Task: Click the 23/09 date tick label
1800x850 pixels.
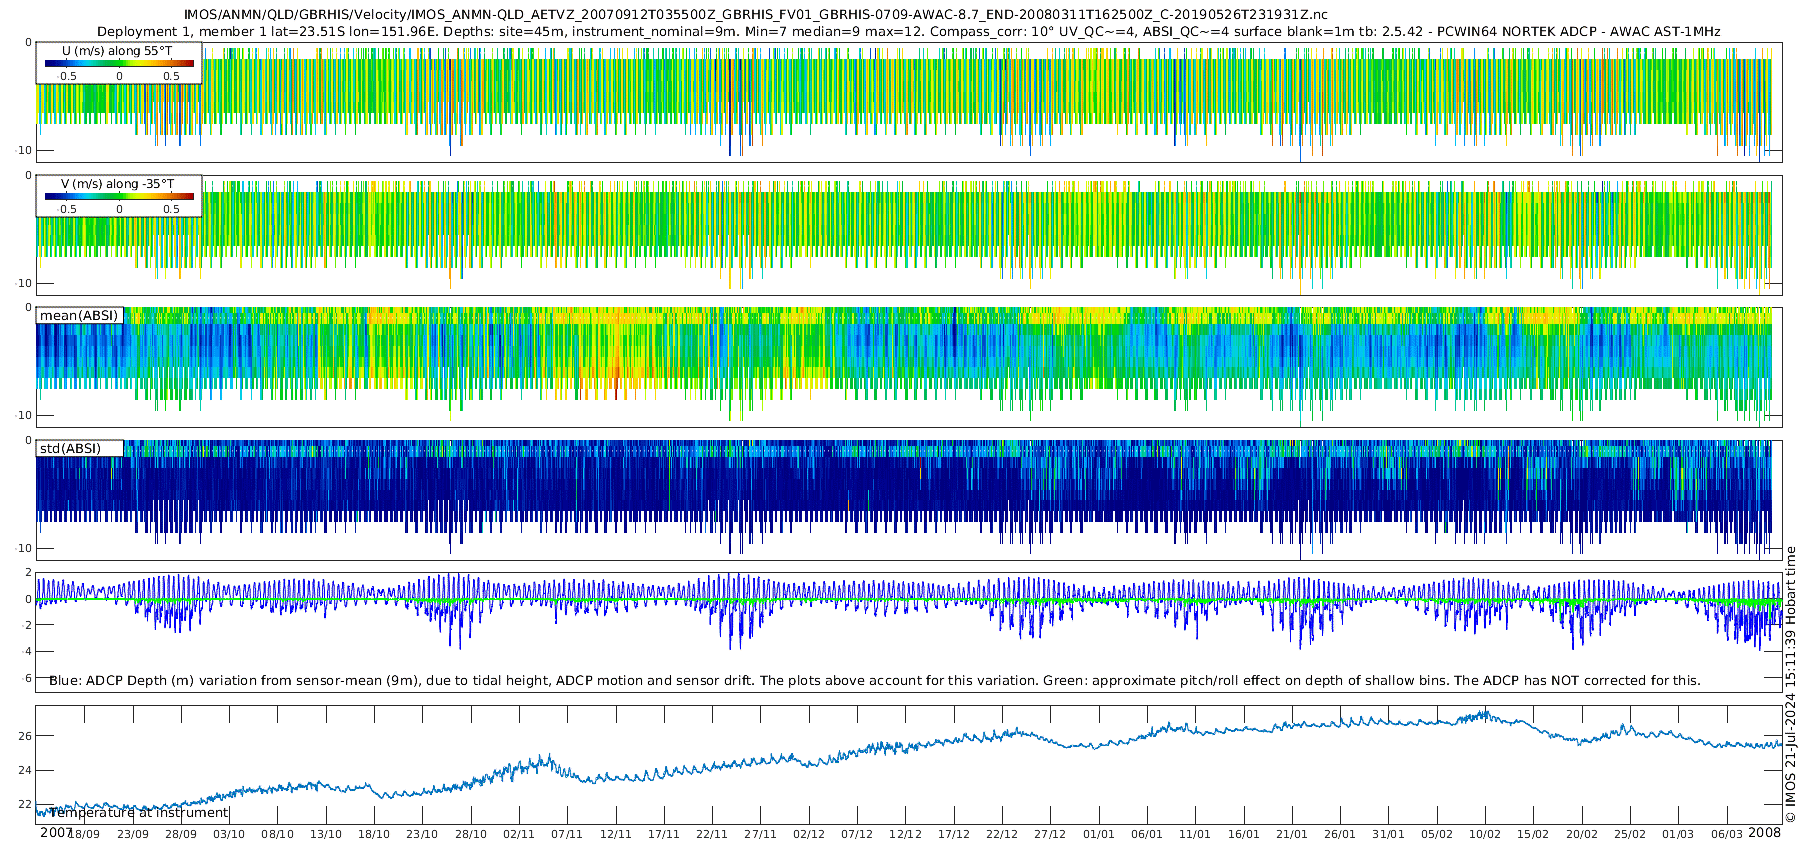Action: [133, 834]
